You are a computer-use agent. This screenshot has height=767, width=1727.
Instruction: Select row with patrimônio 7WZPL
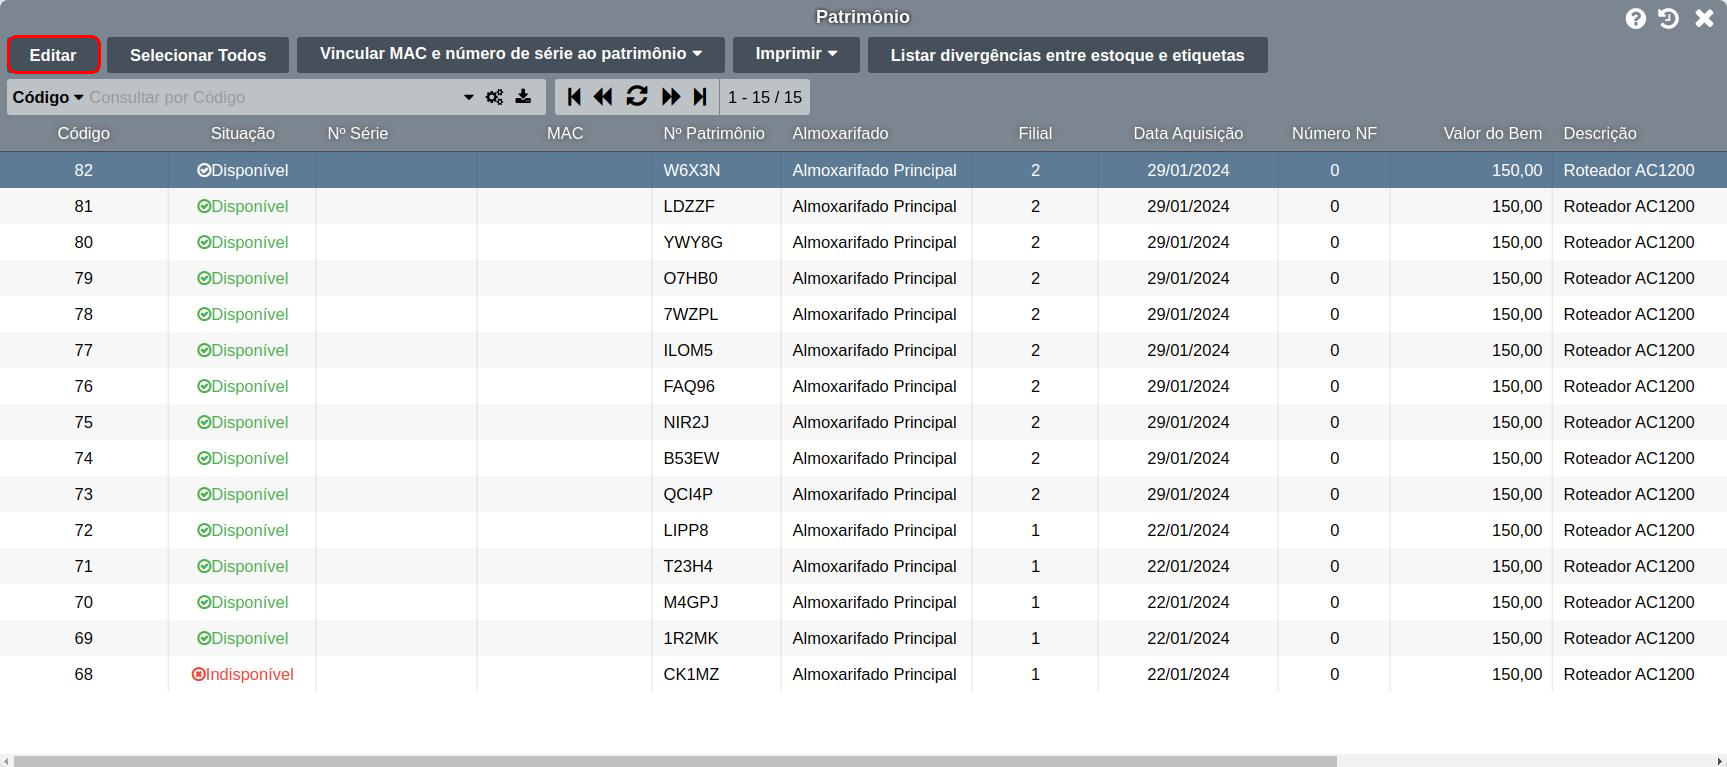coord(863,314)
